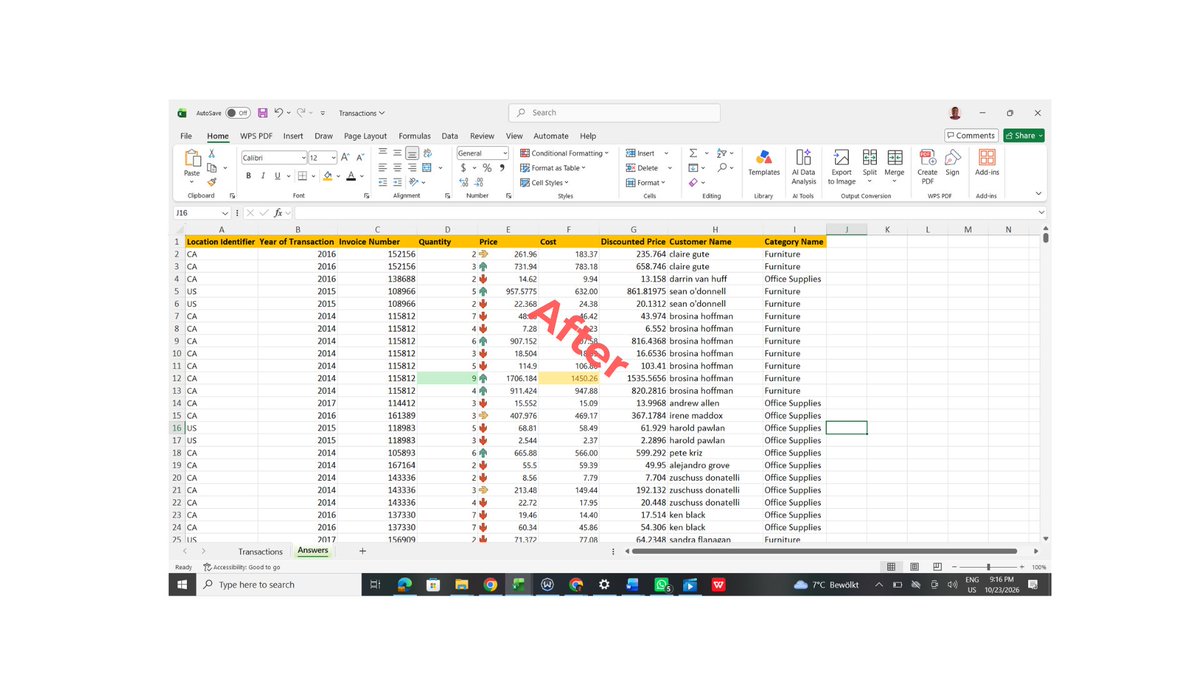Click the horizontal sheet scrollbar
The height and width of the screenshot is (675, 1200).
pos(825,551)
